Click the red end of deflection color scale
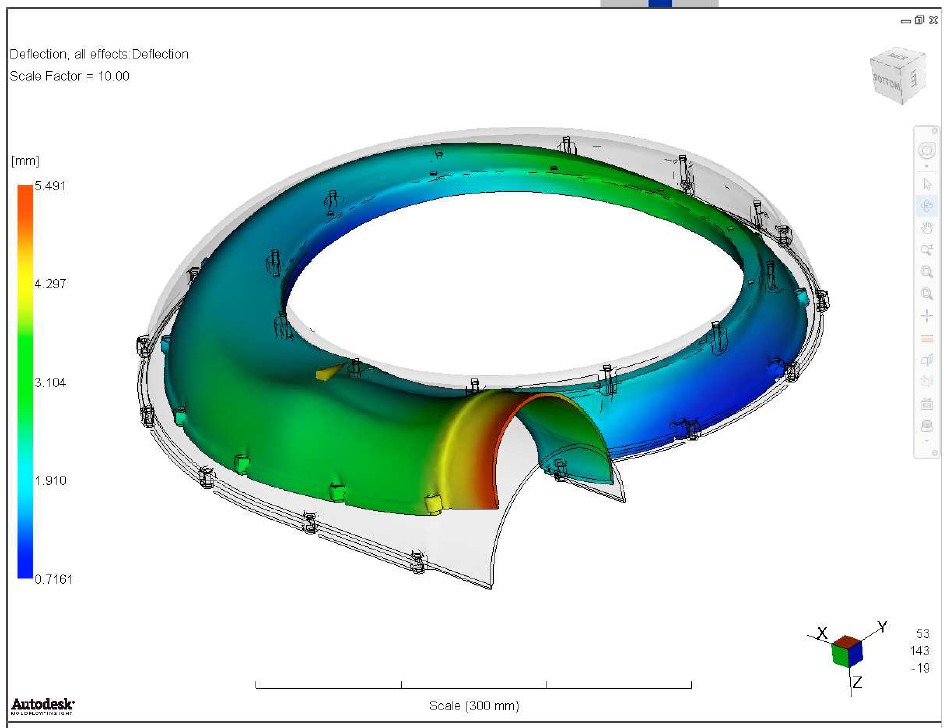The width and height of the screenshot is (951, 728). tap(25, 192)
